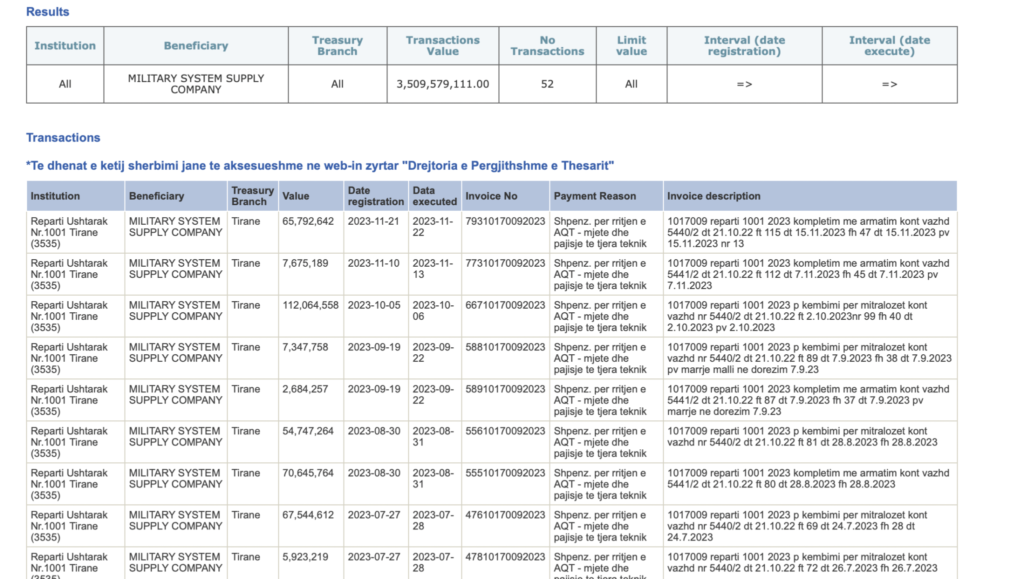The image size is (1024, 579).
Task: Click the executed date 2023-11-13
Action: pos(432,269)
